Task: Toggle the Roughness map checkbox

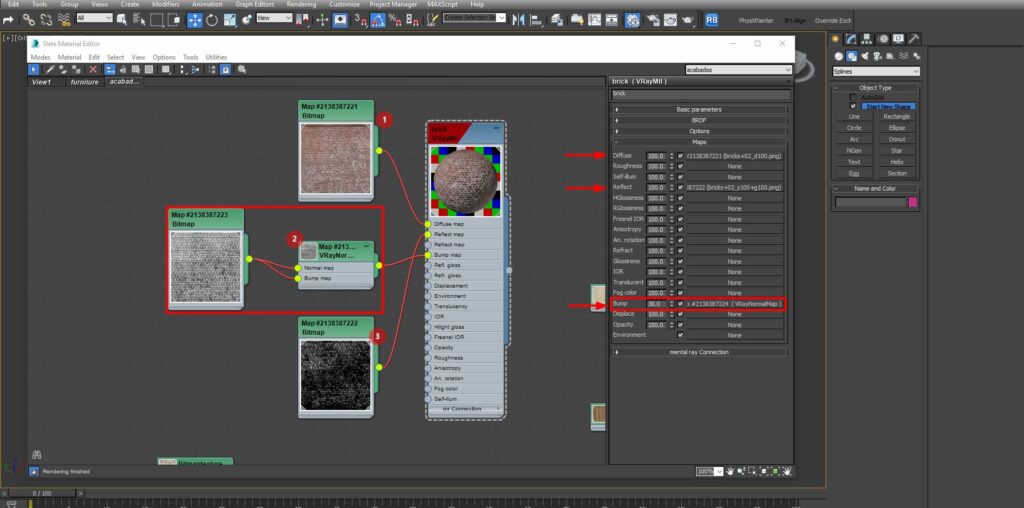Action: point(680,167)
